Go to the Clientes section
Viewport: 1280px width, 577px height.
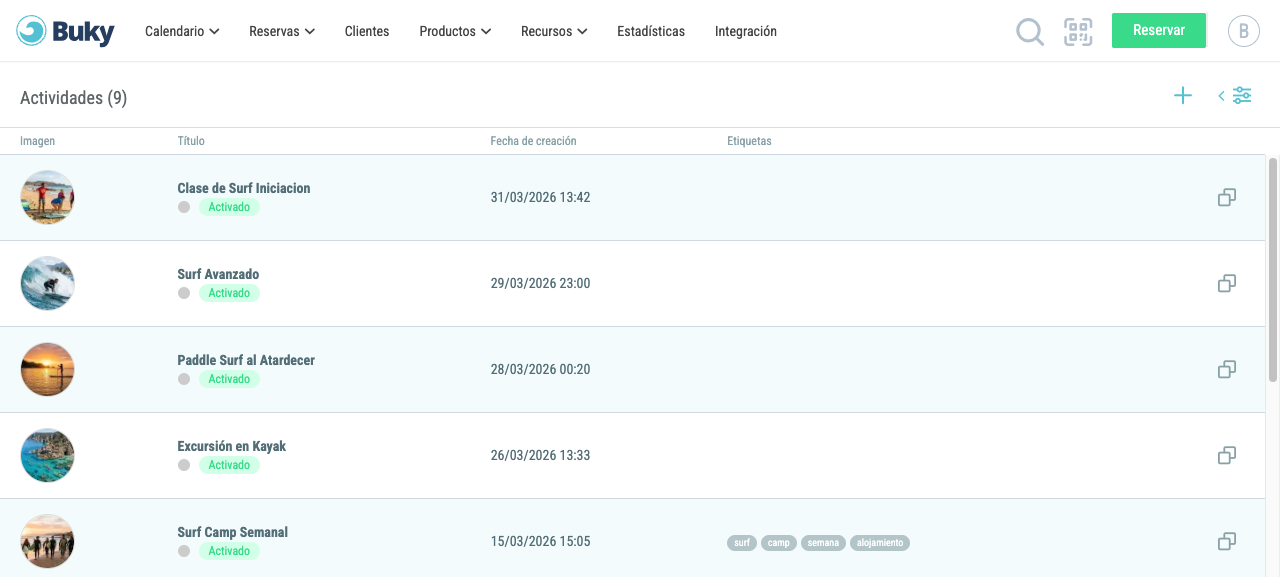[367, 31]
